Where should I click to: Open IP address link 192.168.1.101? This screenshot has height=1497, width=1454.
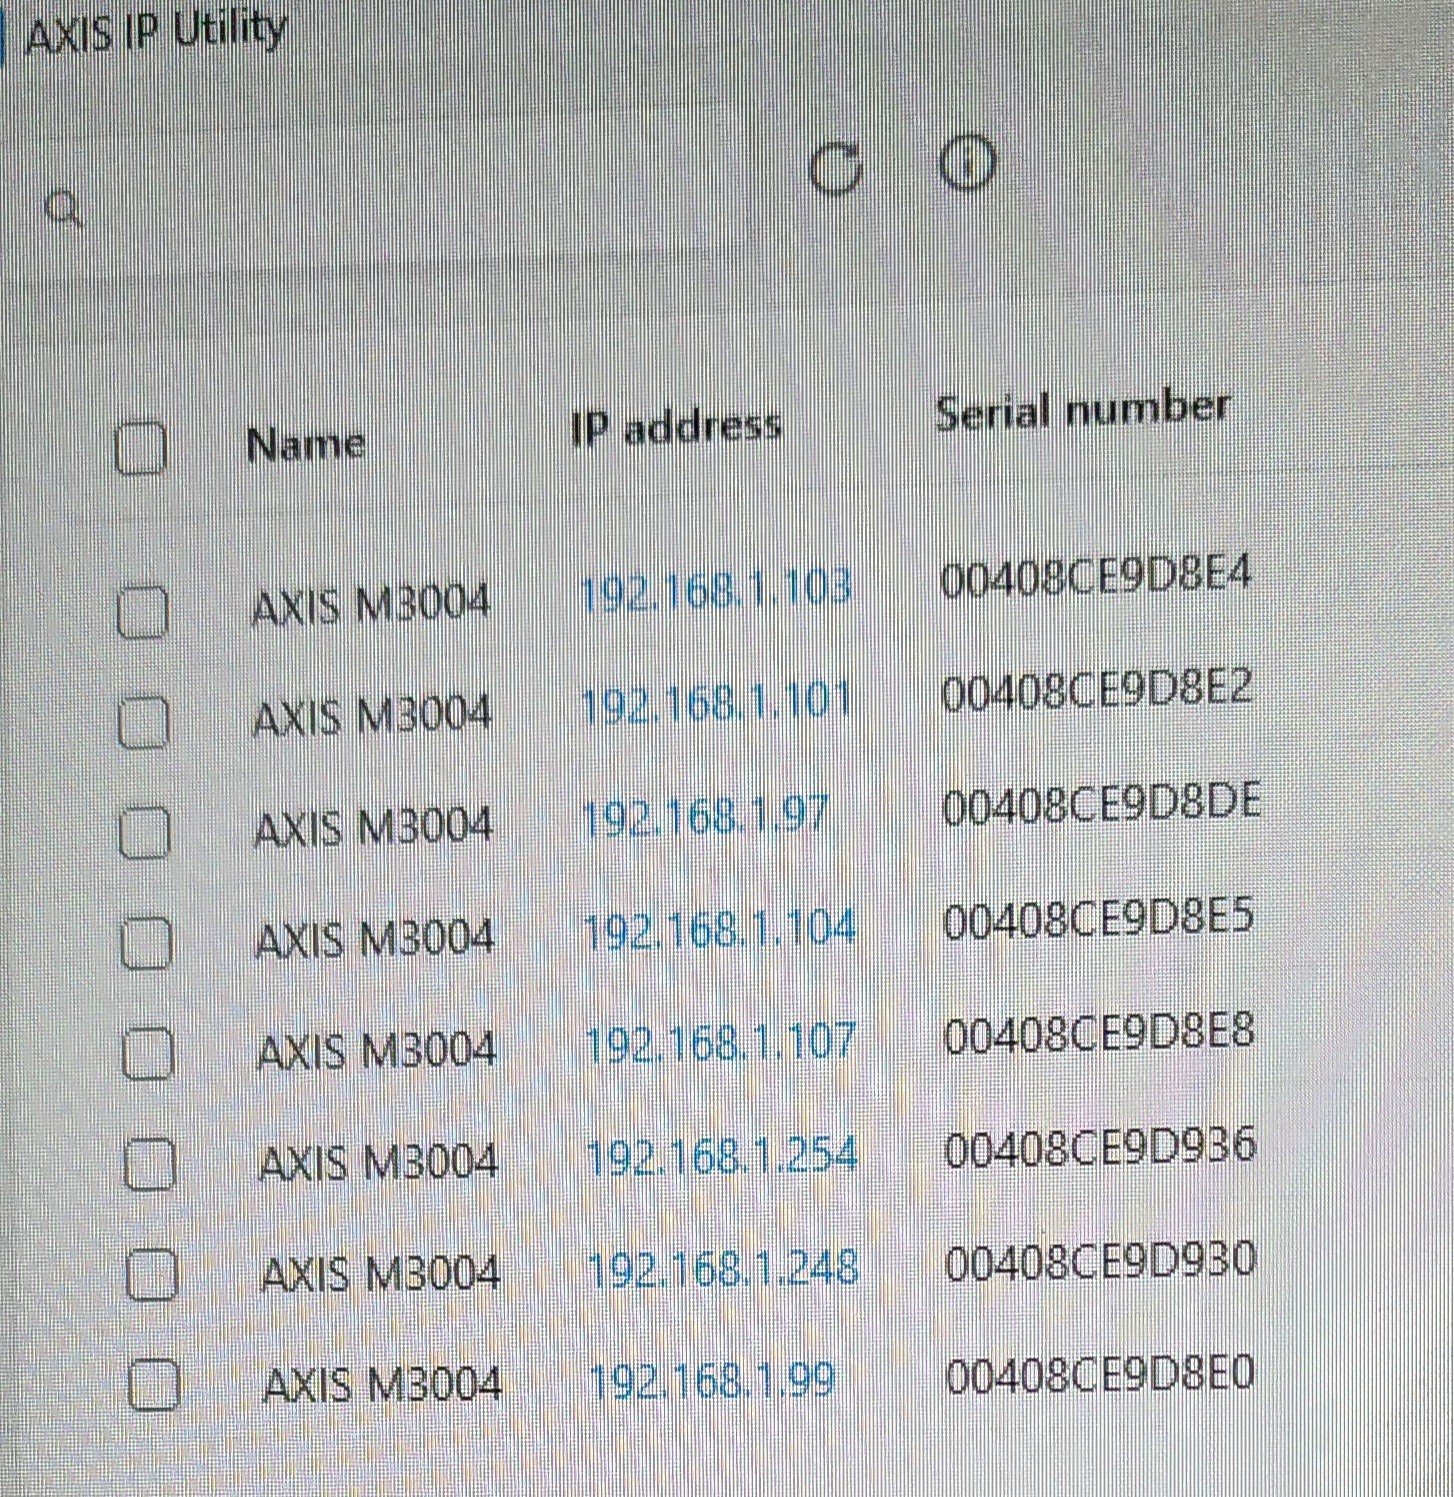tap(715, 703)
